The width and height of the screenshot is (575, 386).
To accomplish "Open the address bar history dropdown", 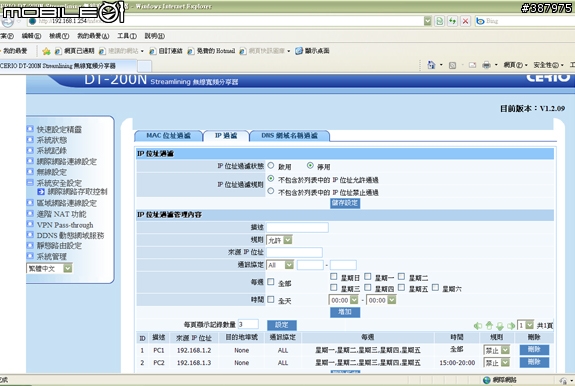I will click(x=427, y=21).
